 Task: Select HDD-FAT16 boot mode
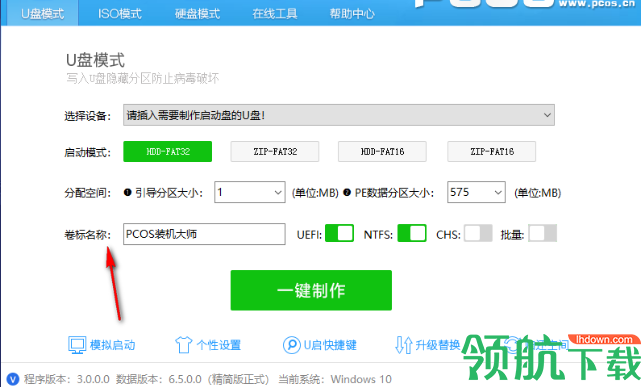[382, 152]
